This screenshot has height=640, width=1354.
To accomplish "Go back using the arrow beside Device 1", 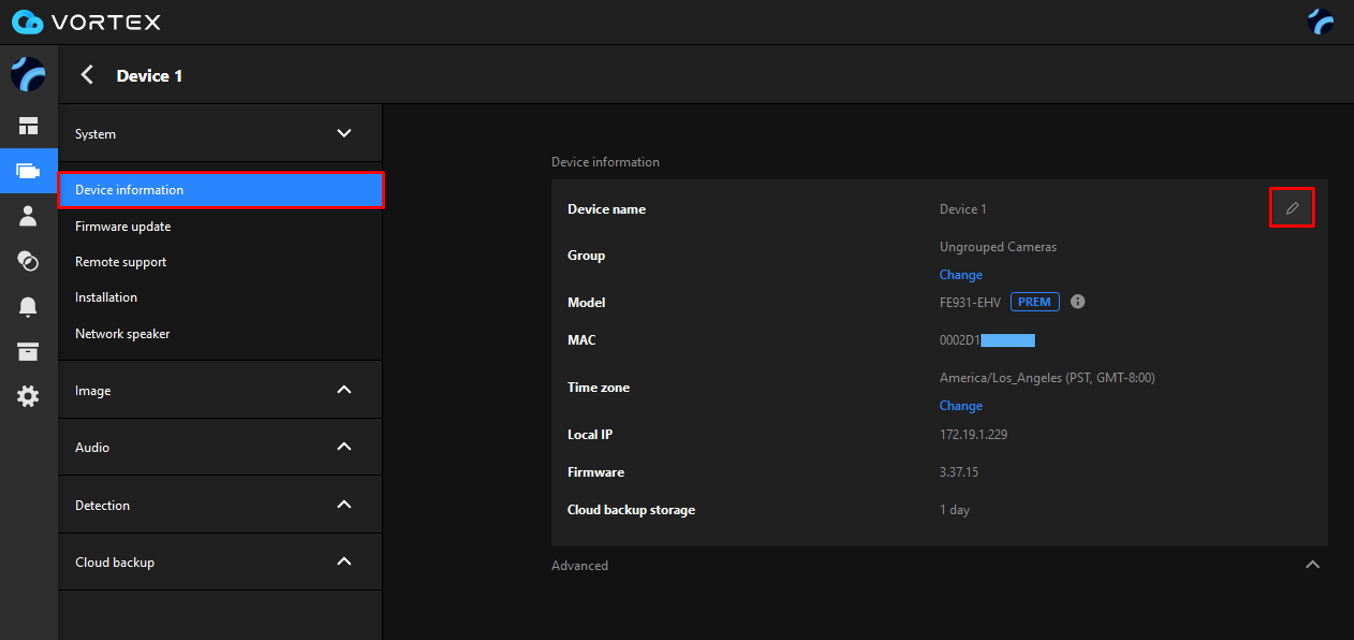I will pos(88,75).
